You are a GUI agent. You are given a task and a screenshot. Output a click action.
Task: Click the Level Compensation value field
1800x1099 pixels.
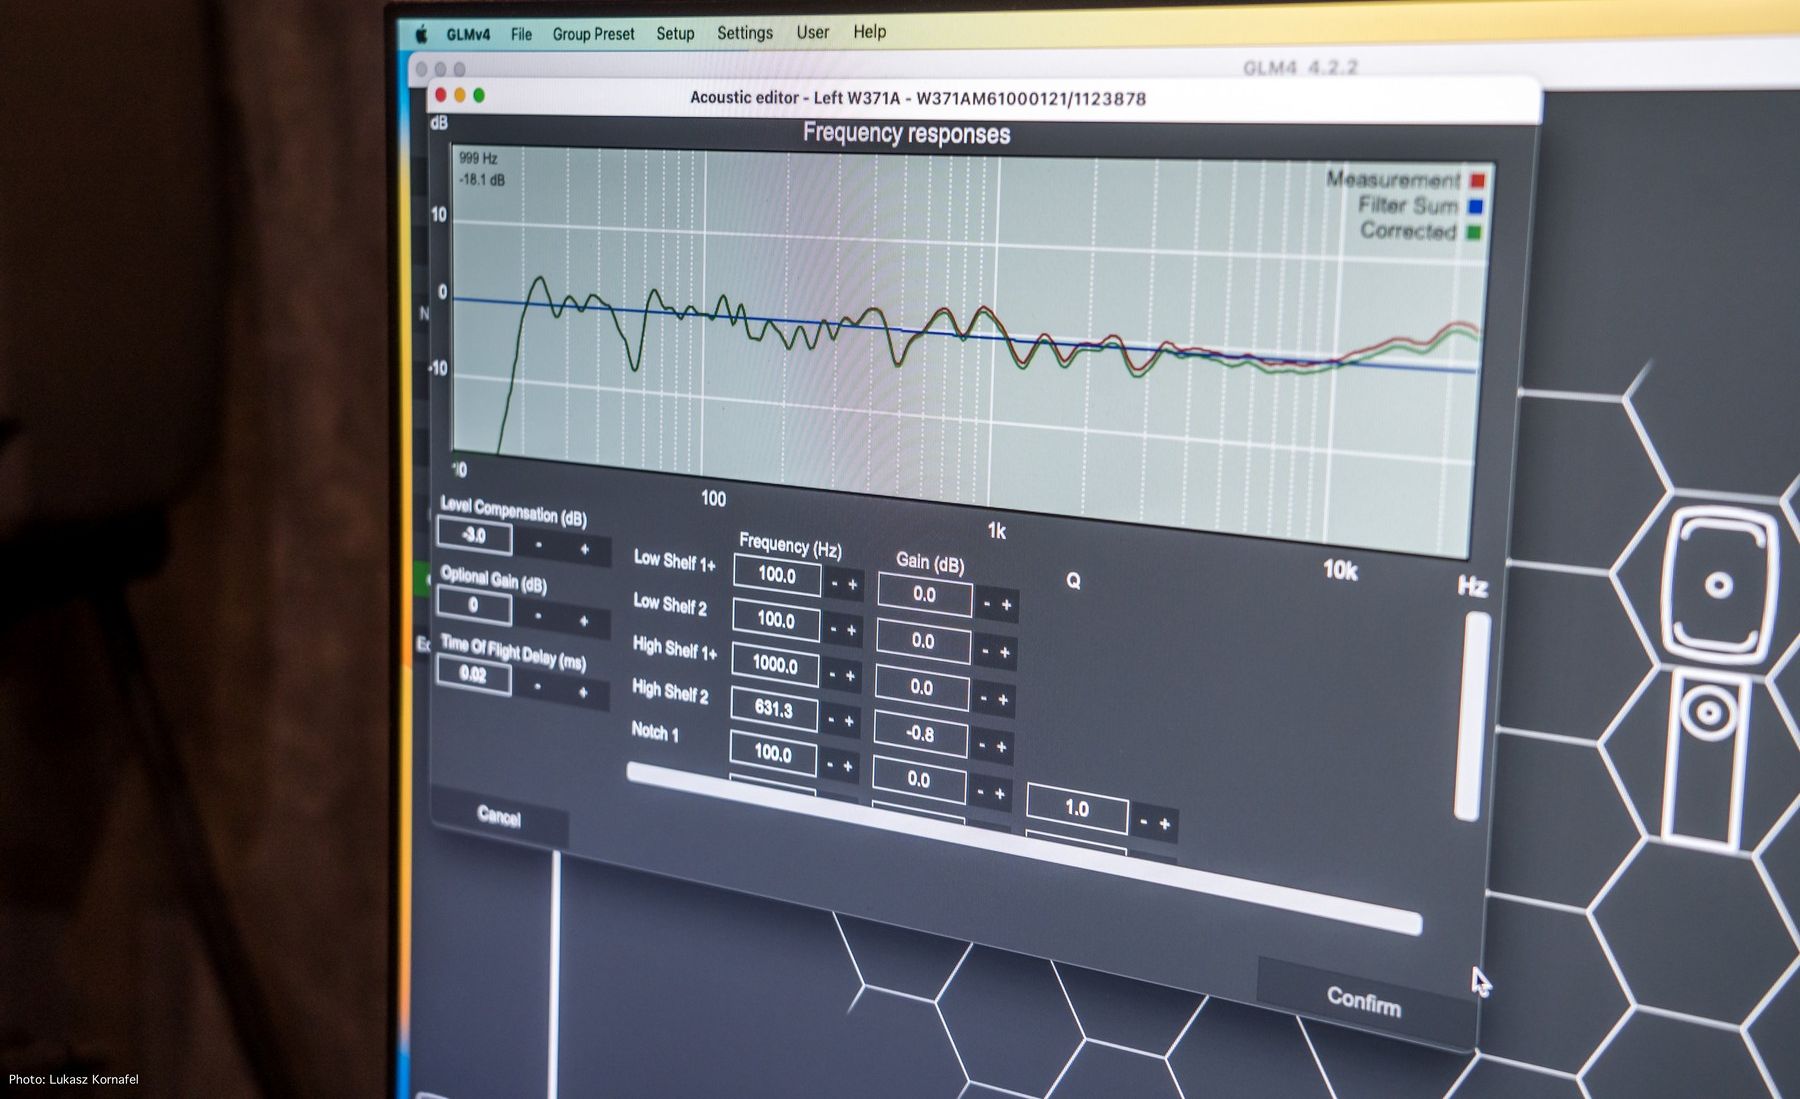(474, 536)
